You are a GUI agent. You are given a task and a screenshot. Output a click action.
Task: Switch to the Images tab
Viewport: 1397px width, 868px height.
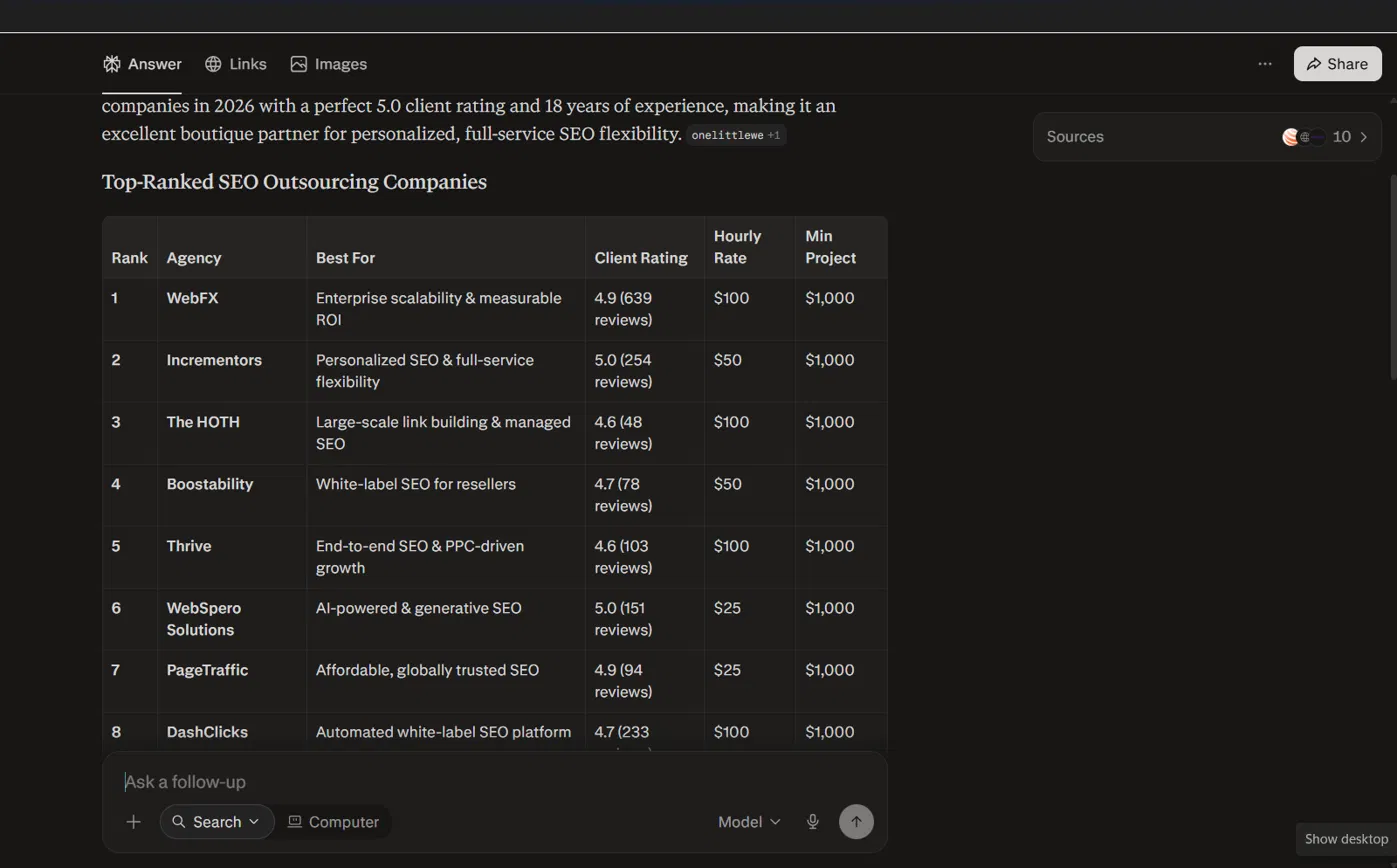pos(329,64)
